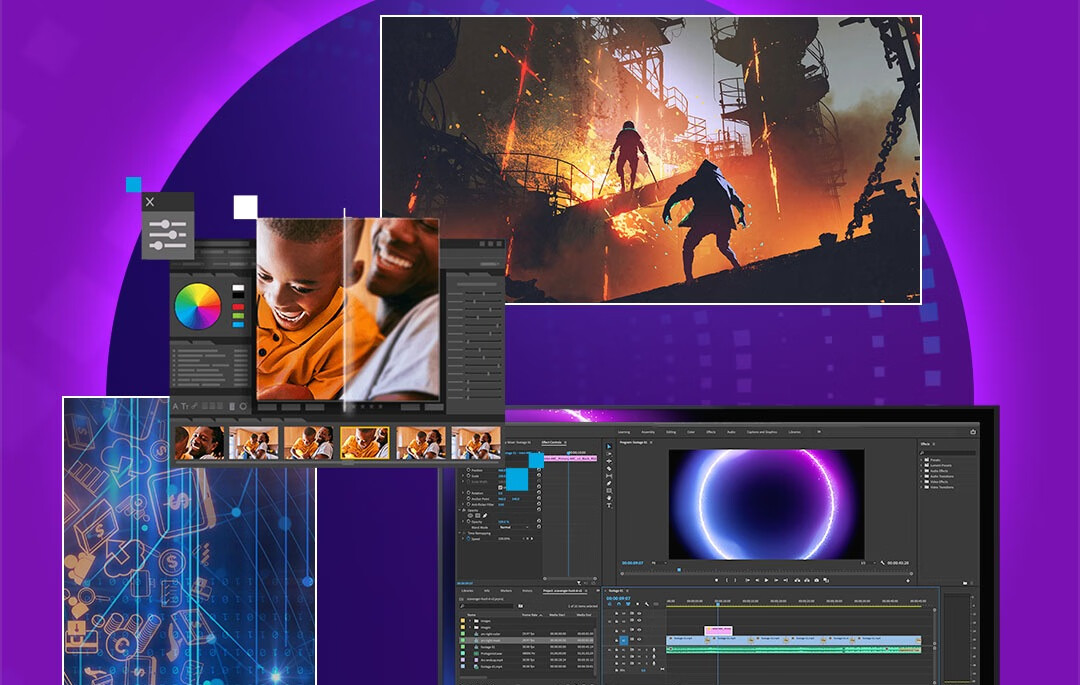This screenshot has width=1080, height=685.
Task: Click Mark Out in Program monitor
Action: 736,580
